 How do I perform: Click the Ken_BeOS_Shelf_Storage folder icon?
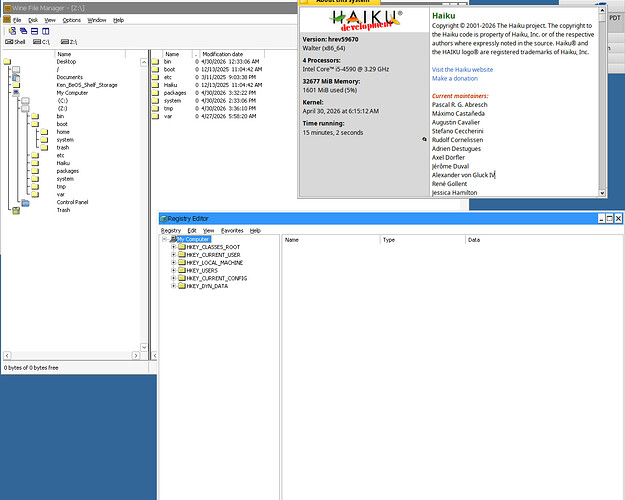point(16,85)
